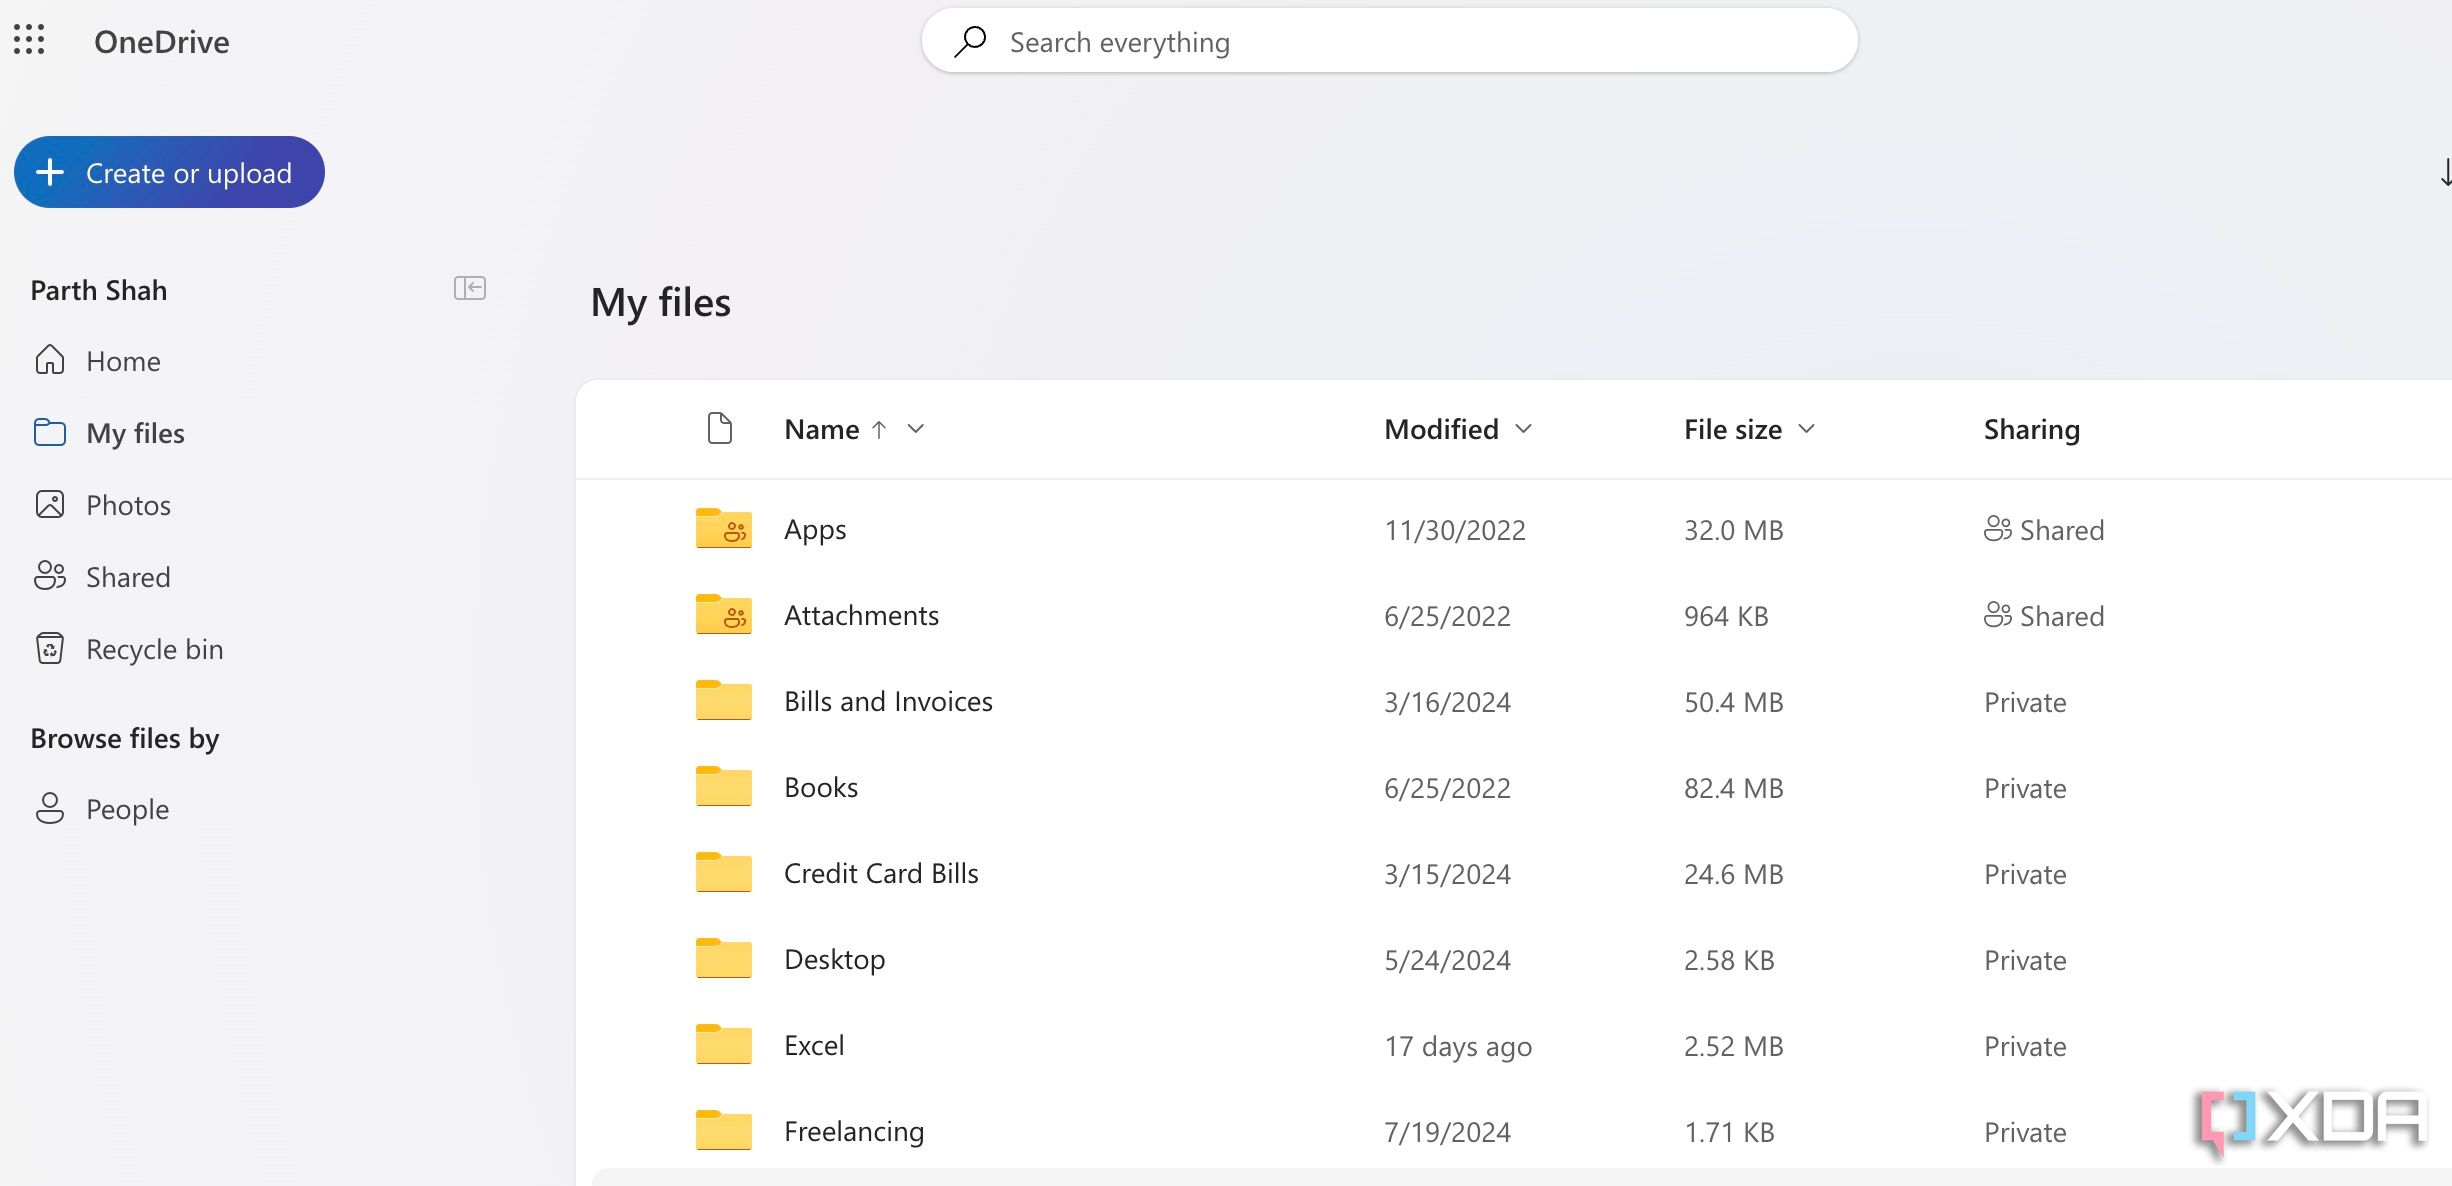This screenshot has width=2452, height=1186.
Task: Toggle the ascending sort arrow beside Name
Action: (879, 429)
